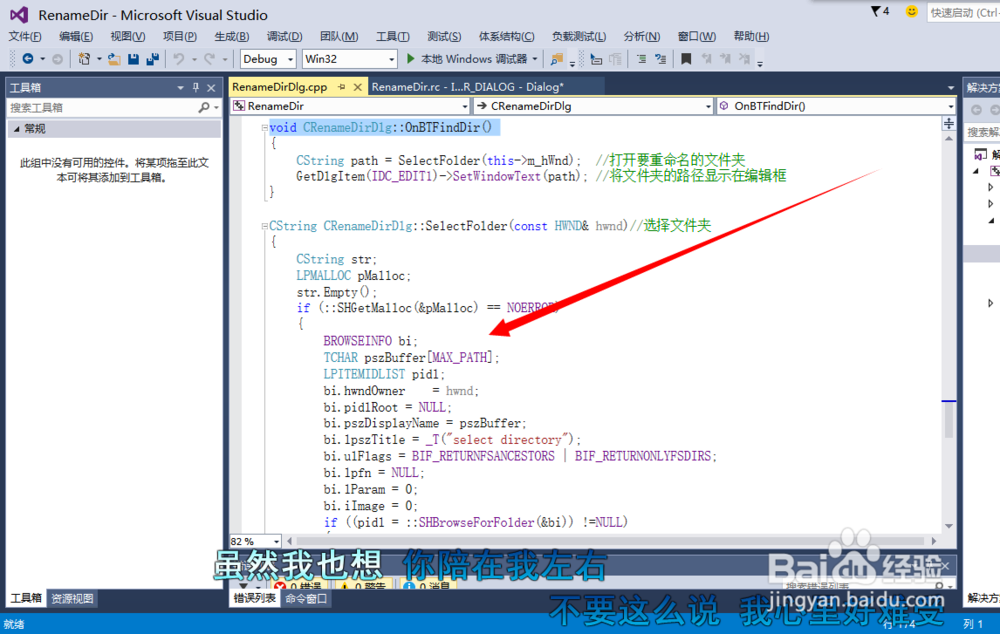This screenshot has width=1000, height=634.
Task: Close the RenameDirDlg.cpp tab
Action: pos(358,87)
